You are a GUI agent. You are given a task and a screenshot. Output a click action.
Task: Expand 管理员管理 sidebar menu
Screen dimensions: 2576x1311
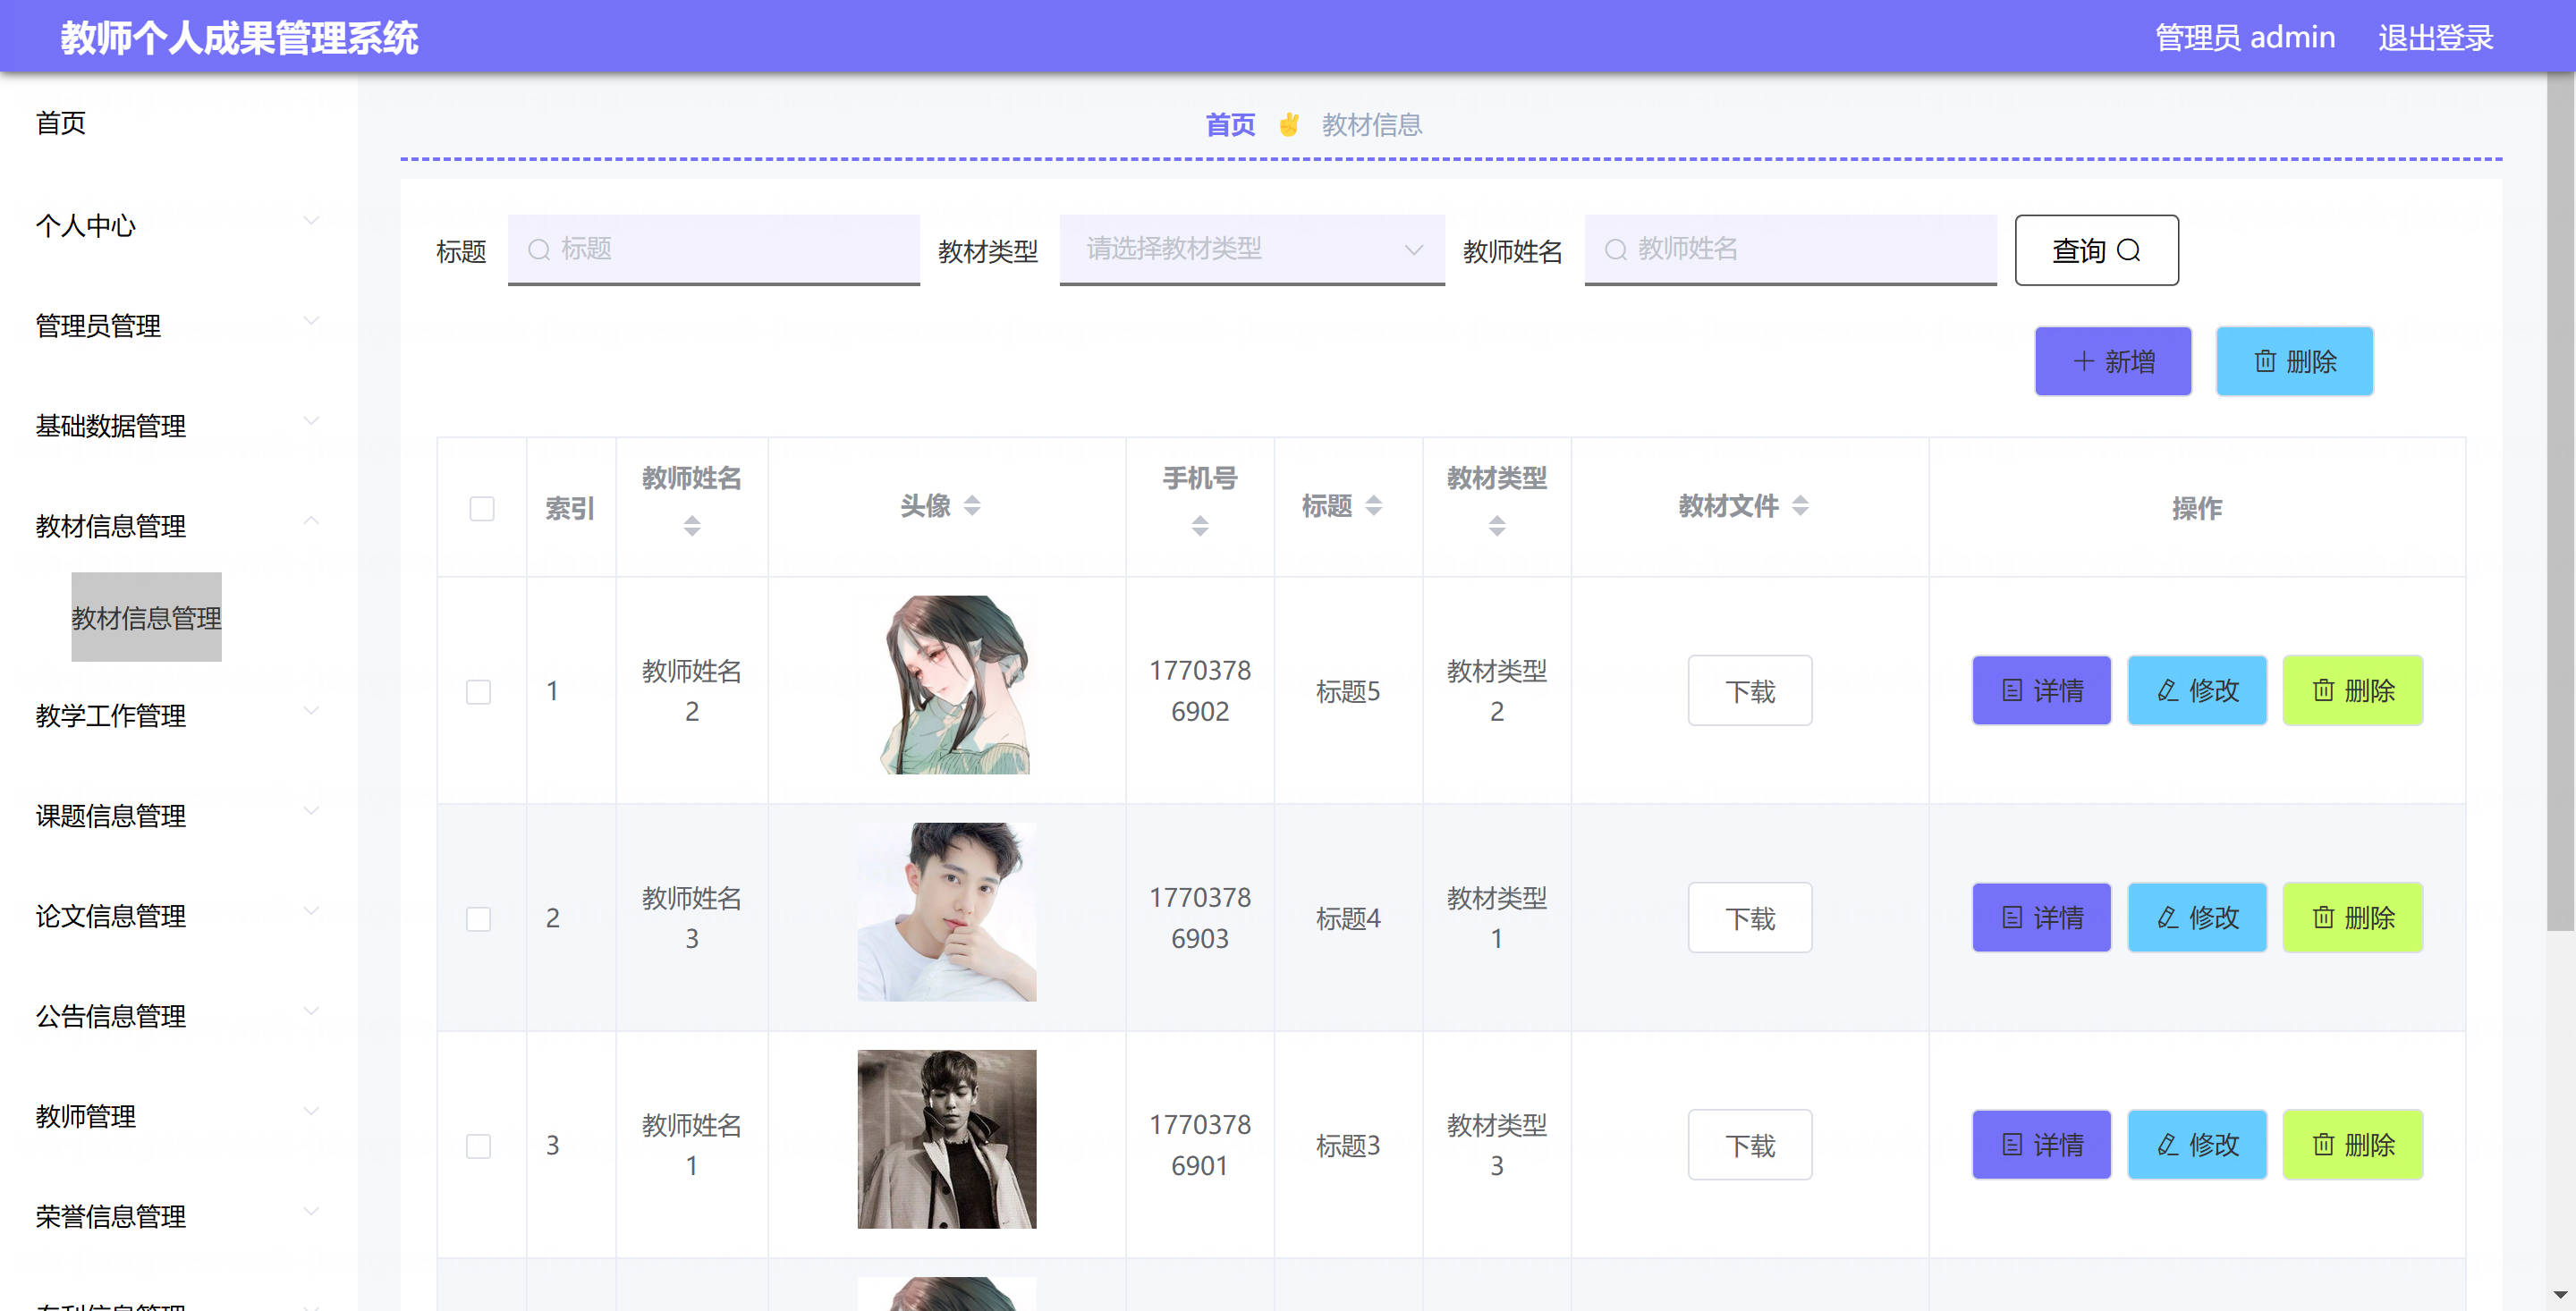pyautogui.click(x=178, y=325)
